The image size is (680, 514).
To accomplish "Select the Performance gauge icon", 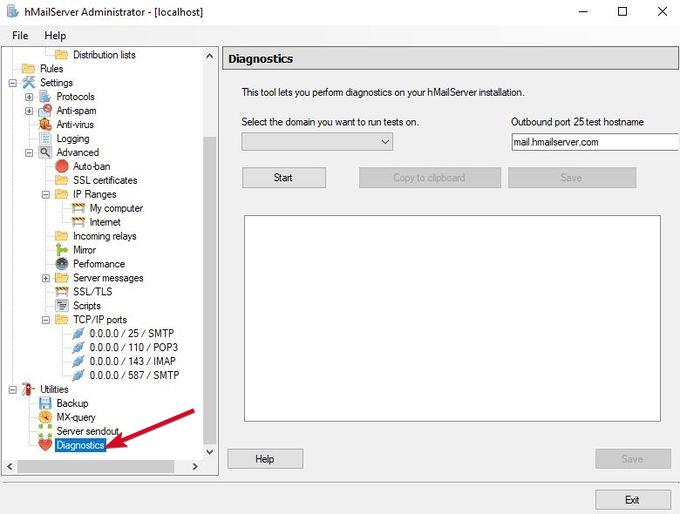I will coord(62,264).
